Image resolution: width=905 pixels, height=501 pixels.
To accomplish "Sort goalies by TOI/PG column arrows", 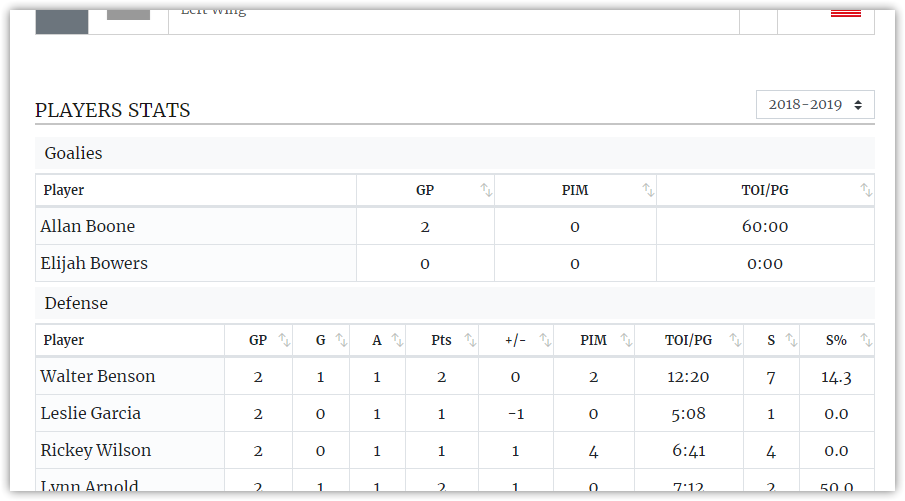I will (x=866, y=190).
